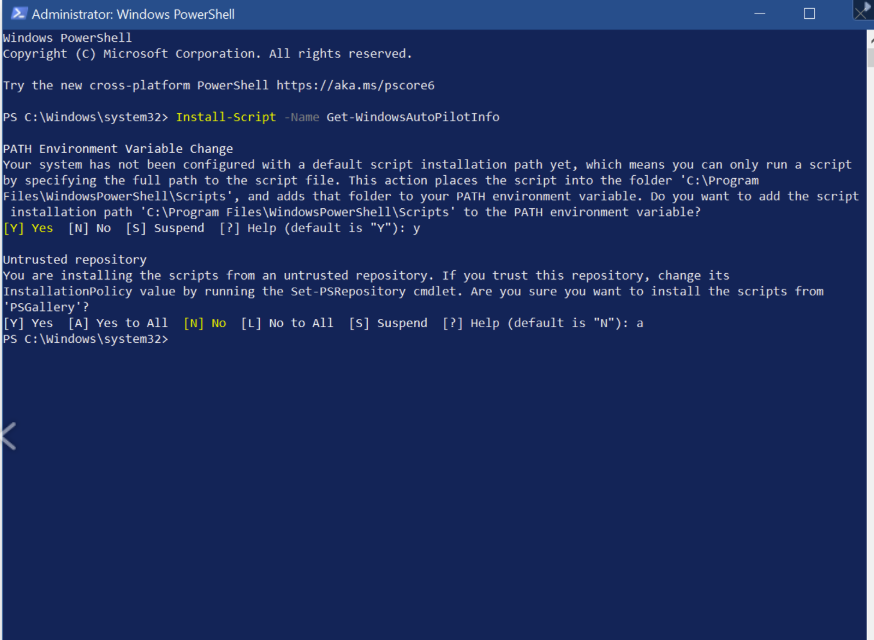Close the PowerShell window with the X
Image resolution: width=874 pixels, height=640 pixels.
pos(861,12)
